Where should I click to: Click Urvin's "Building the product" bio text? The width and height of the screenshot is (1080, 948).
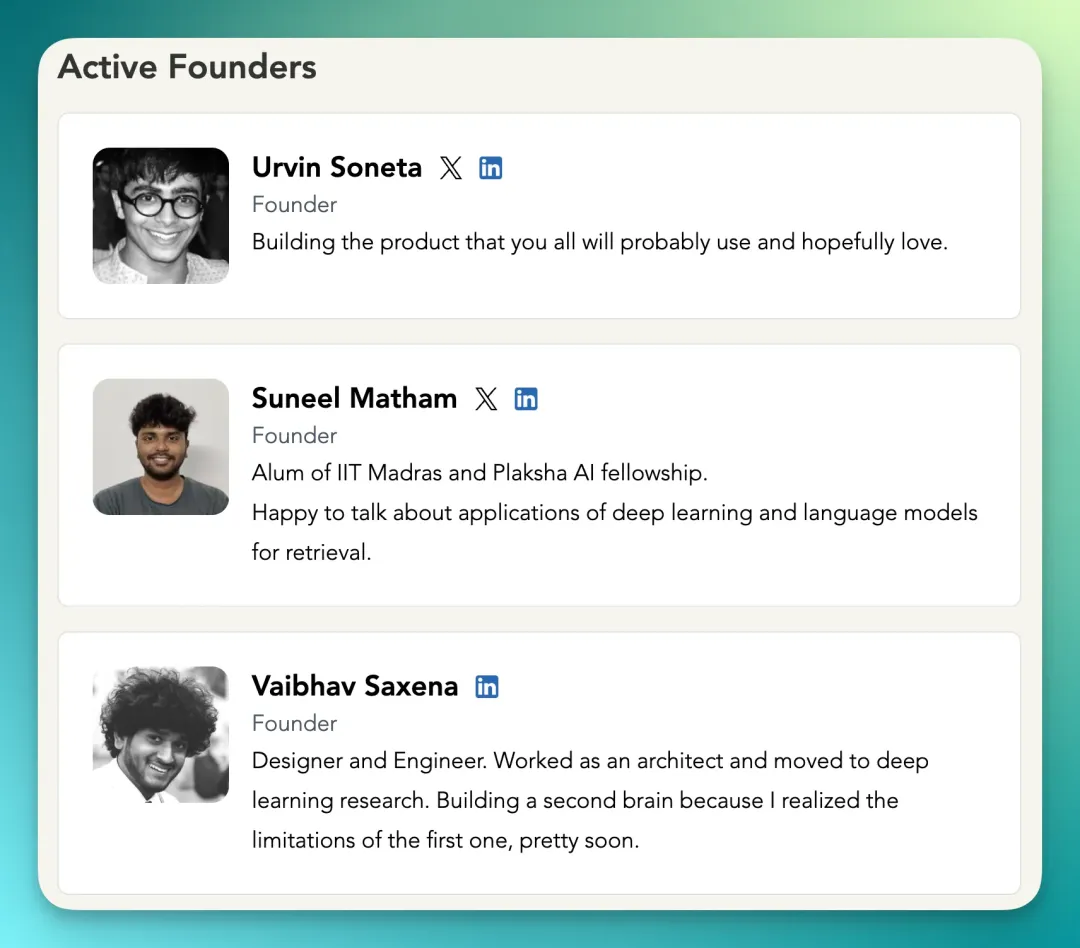pos(599,242)
